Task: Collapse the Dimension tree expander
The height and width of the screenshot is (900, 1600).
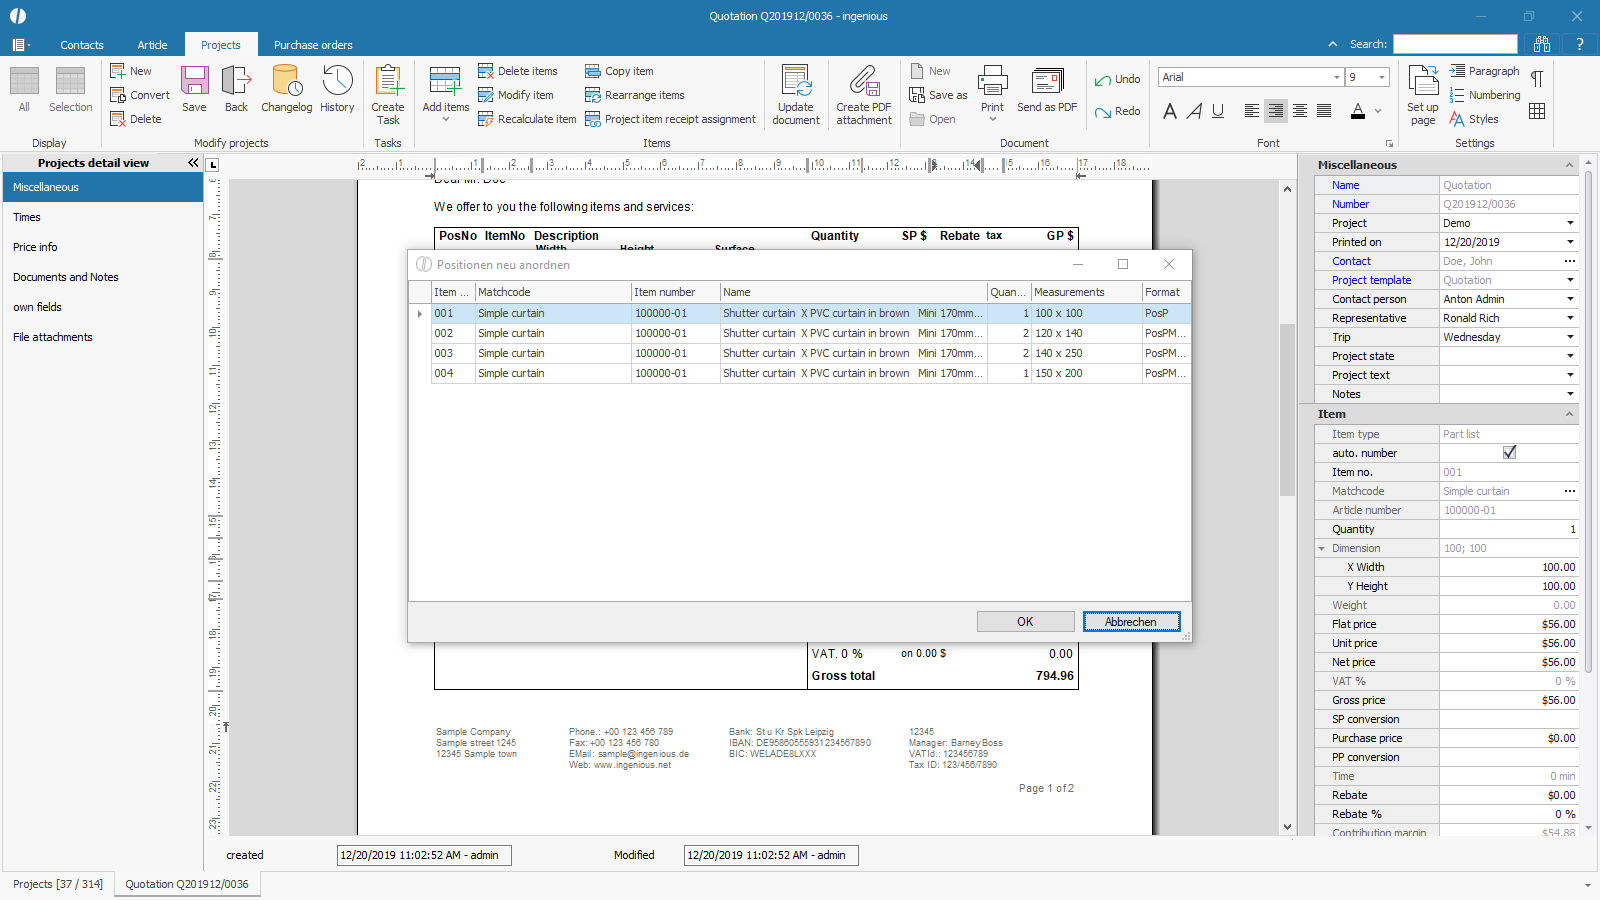Action: (1322, 548)
